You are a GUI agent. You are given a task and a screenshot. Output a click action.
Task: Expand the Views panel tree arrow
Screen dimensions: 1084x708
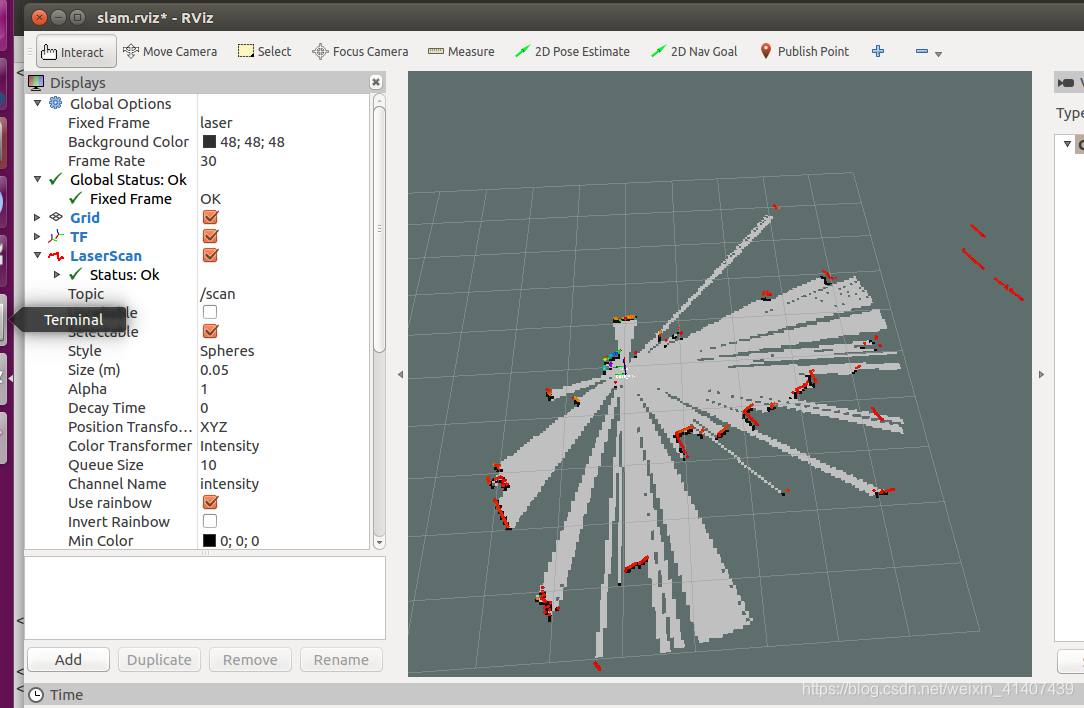point(1067,144)
